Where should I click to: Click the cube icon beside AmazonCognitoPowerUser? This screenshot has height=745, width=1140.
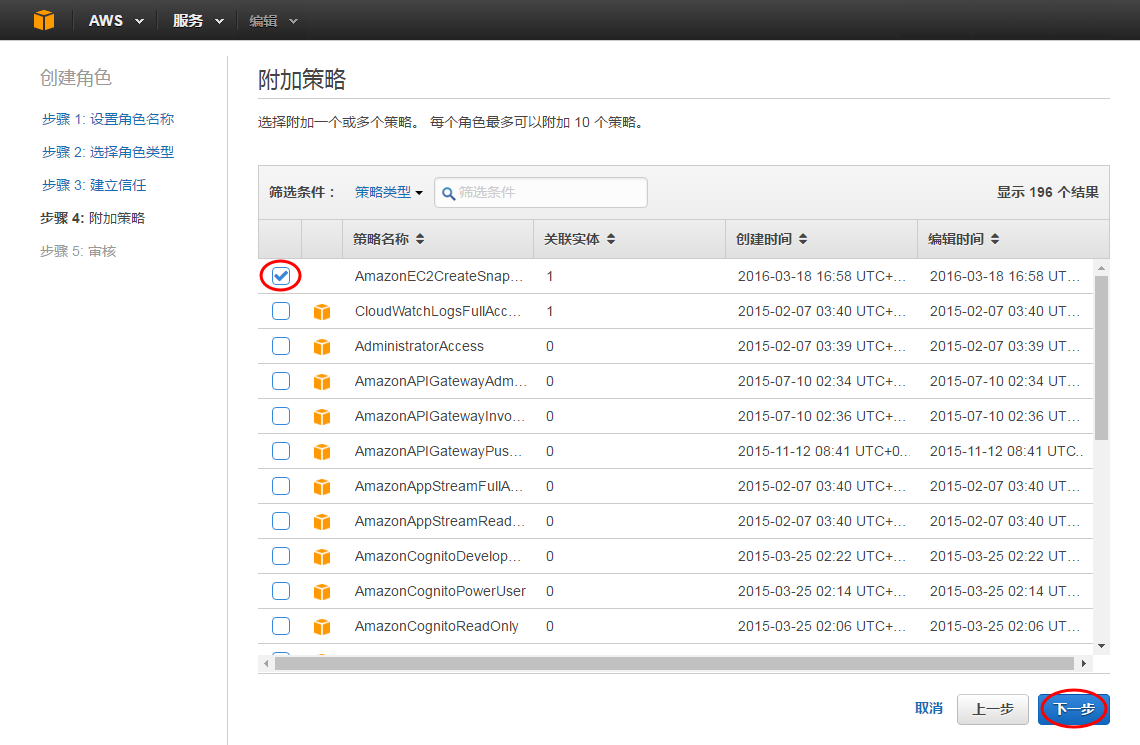[322, 592]
